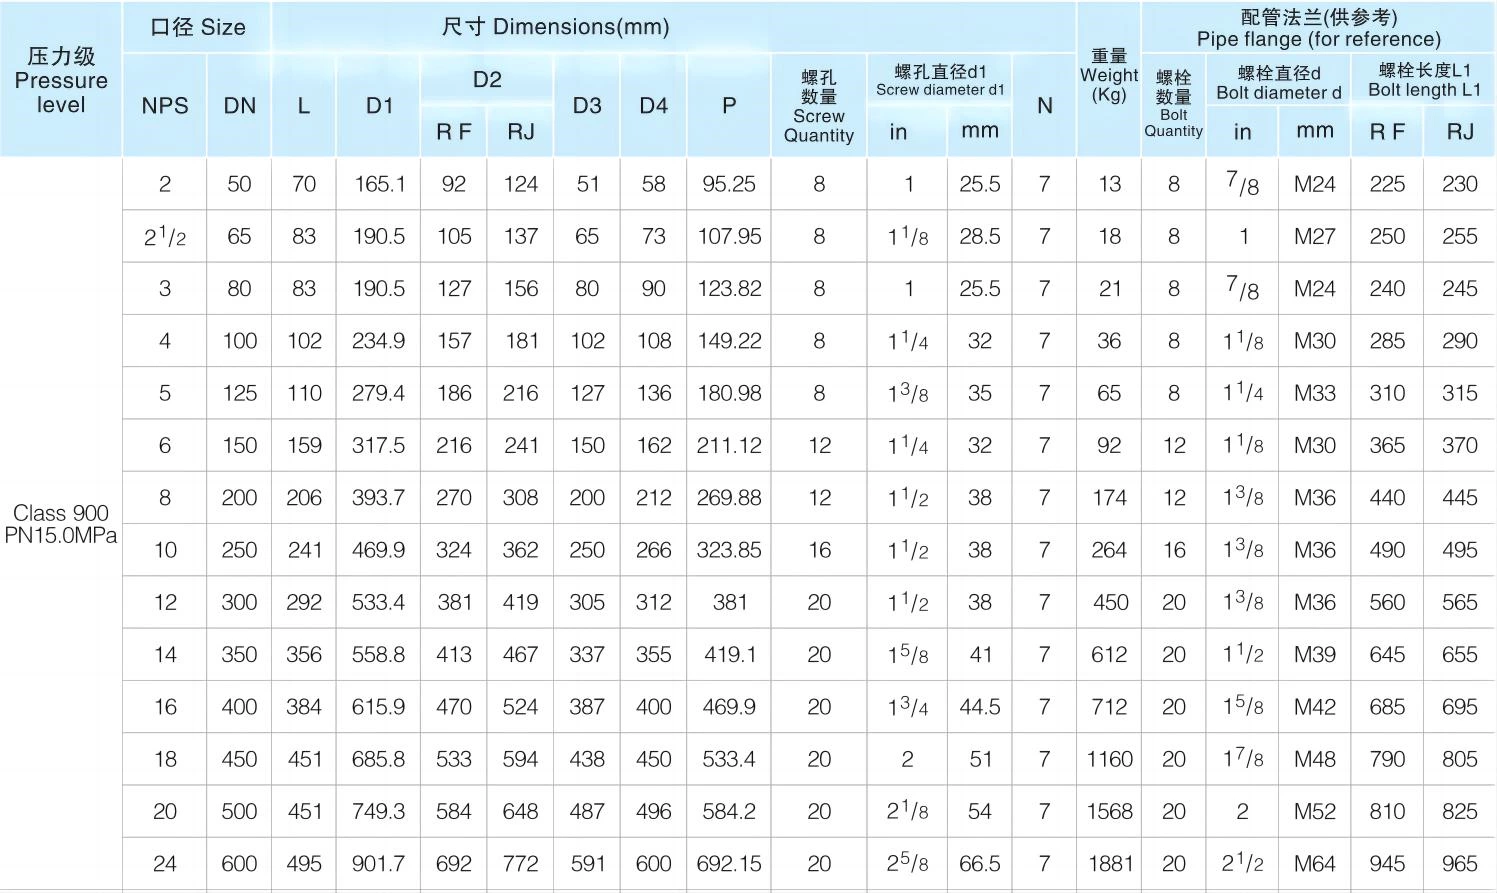Select D1 value '317.5' cell

[x=379, y=445]
